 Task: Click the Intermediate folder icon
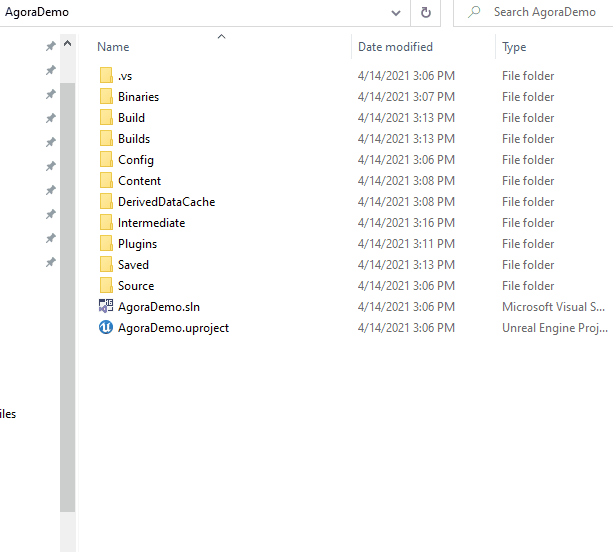[x=106, y=222]
